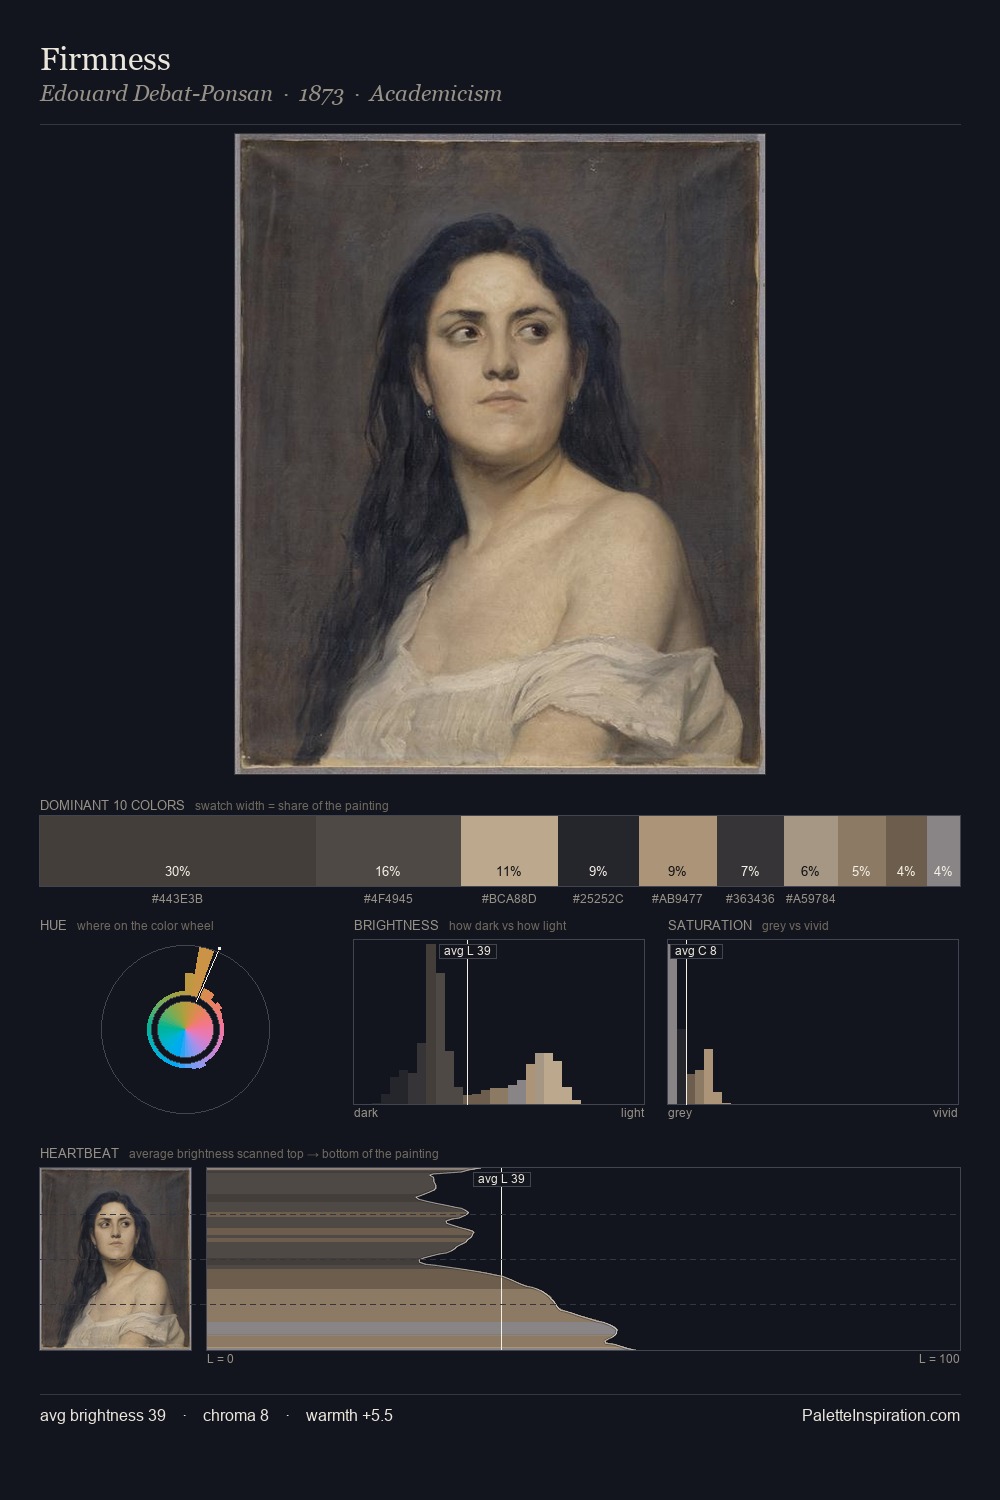Click the style 'Academicism'
The image size is (1000, 1500).
point(435,94)
